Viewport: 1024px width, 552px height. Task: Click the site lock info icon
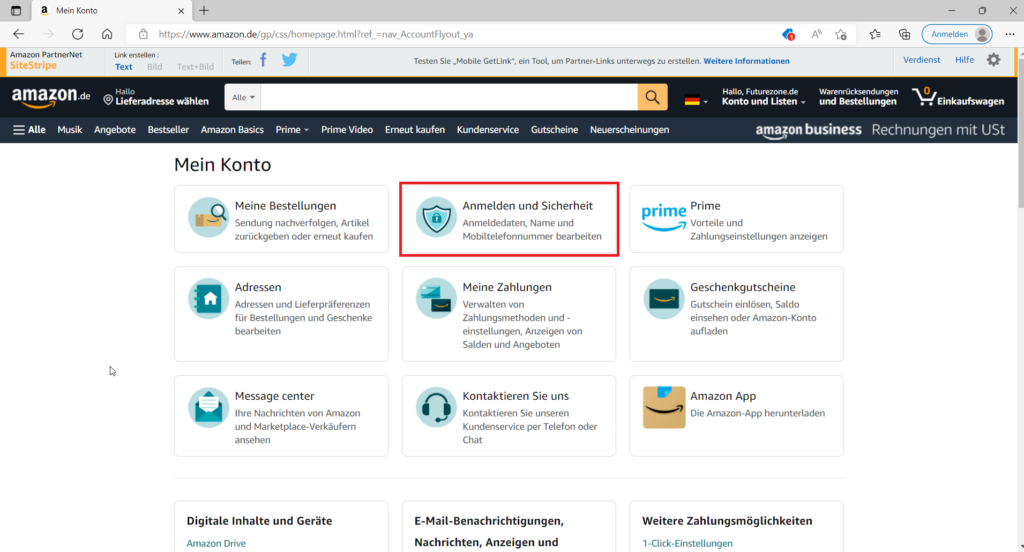tap(143, 34)
